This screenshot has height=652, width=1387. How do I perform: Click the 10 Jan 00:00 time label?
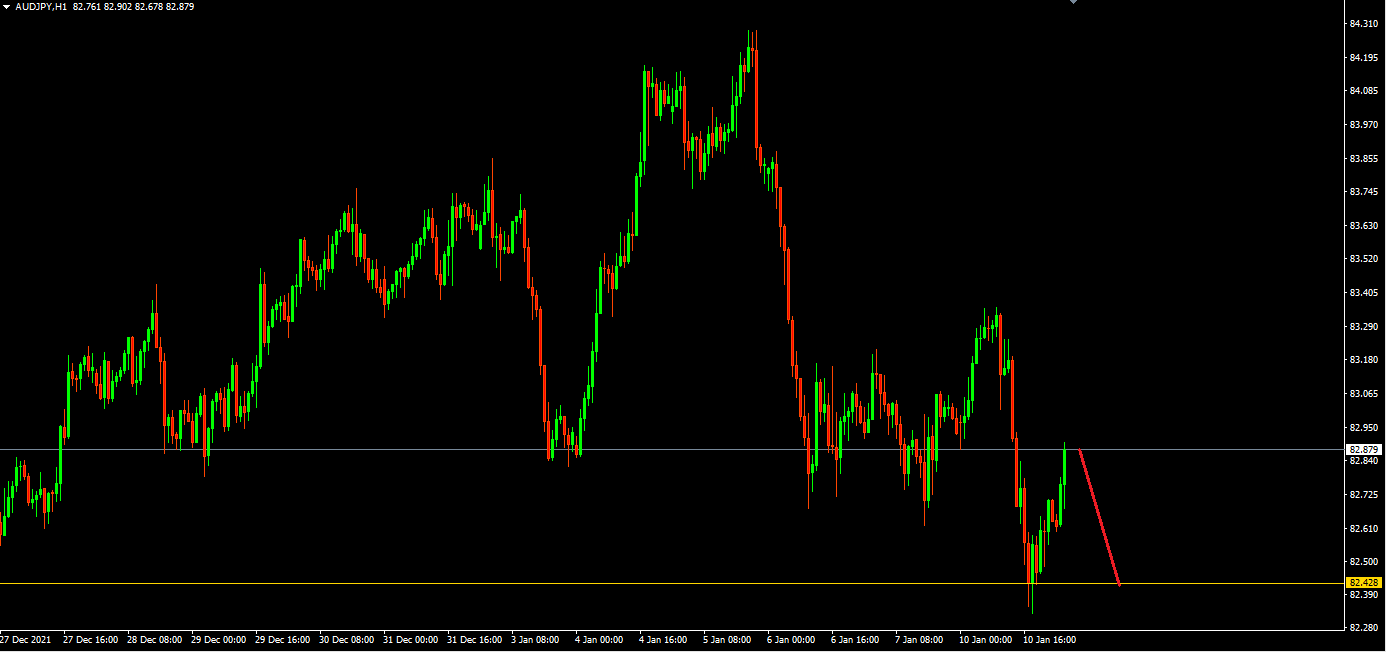(x=985, y=639)
